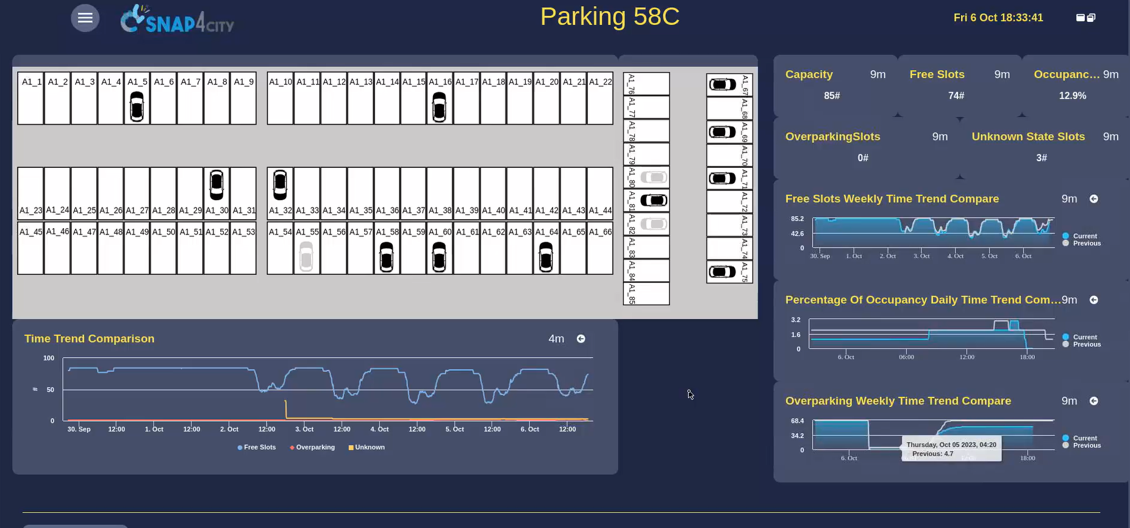This screenshot has height=528, width=1130.
Task: Click the Snap4City logo
Action: (177, 19)
